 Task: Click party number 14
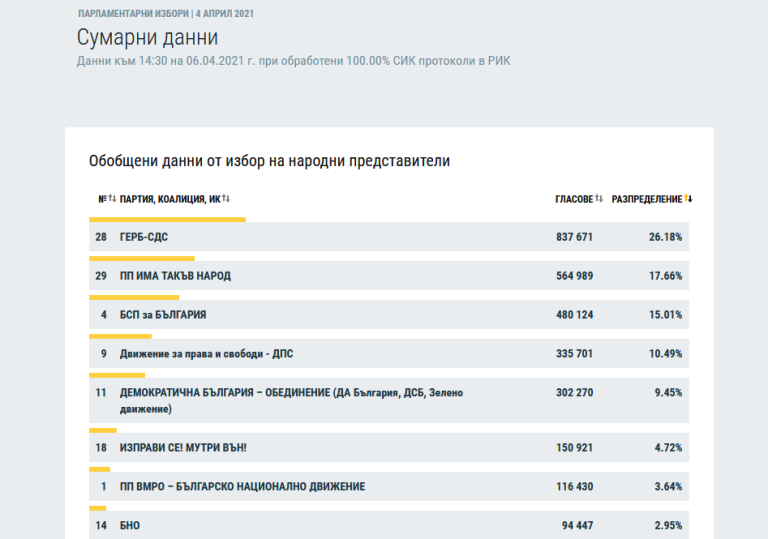[101, 525]
